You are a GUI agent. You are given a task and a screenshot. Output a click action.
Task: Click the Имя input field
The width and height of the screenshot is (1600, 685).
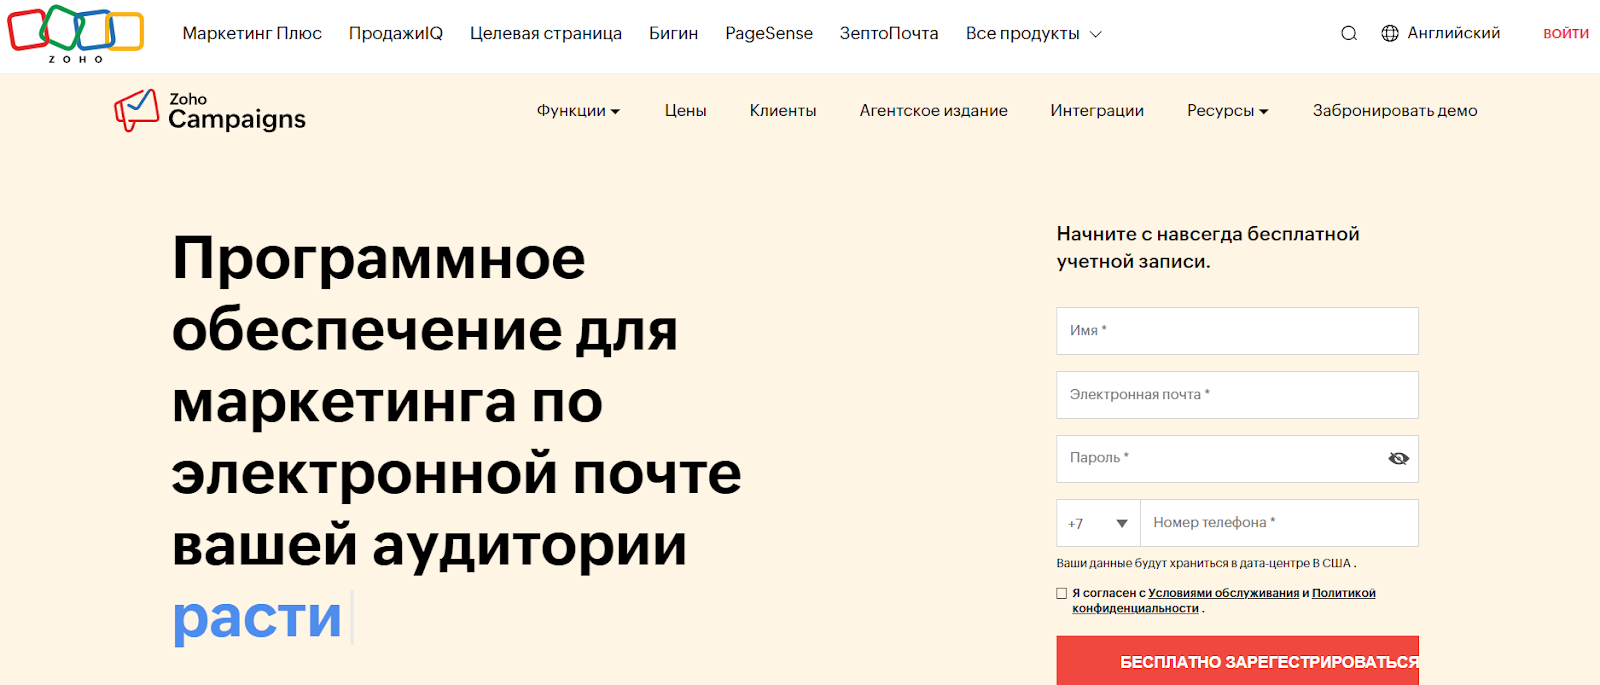[1237, 330]
